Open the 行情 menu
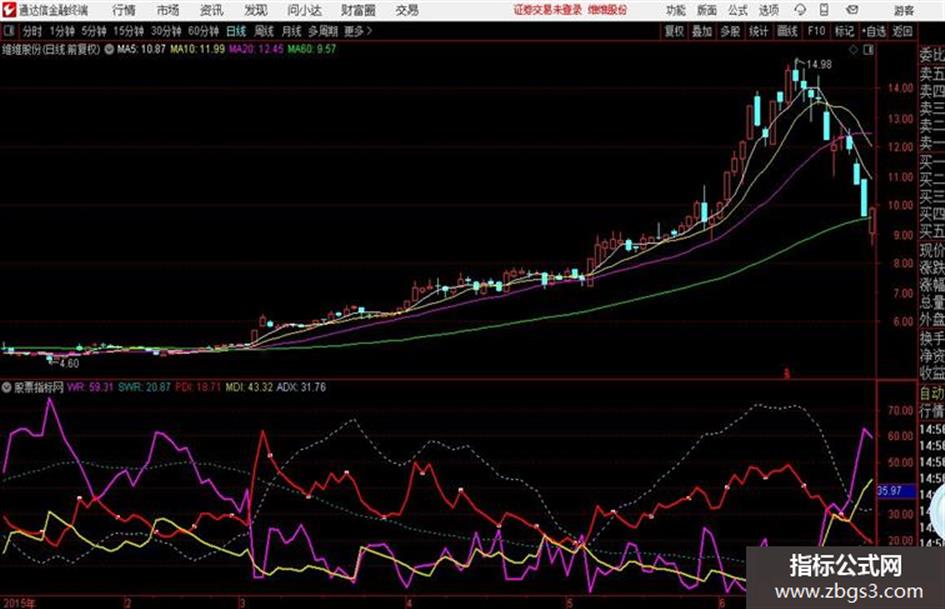Viewport: 945px width, 609px height. [x=124, y=10]
